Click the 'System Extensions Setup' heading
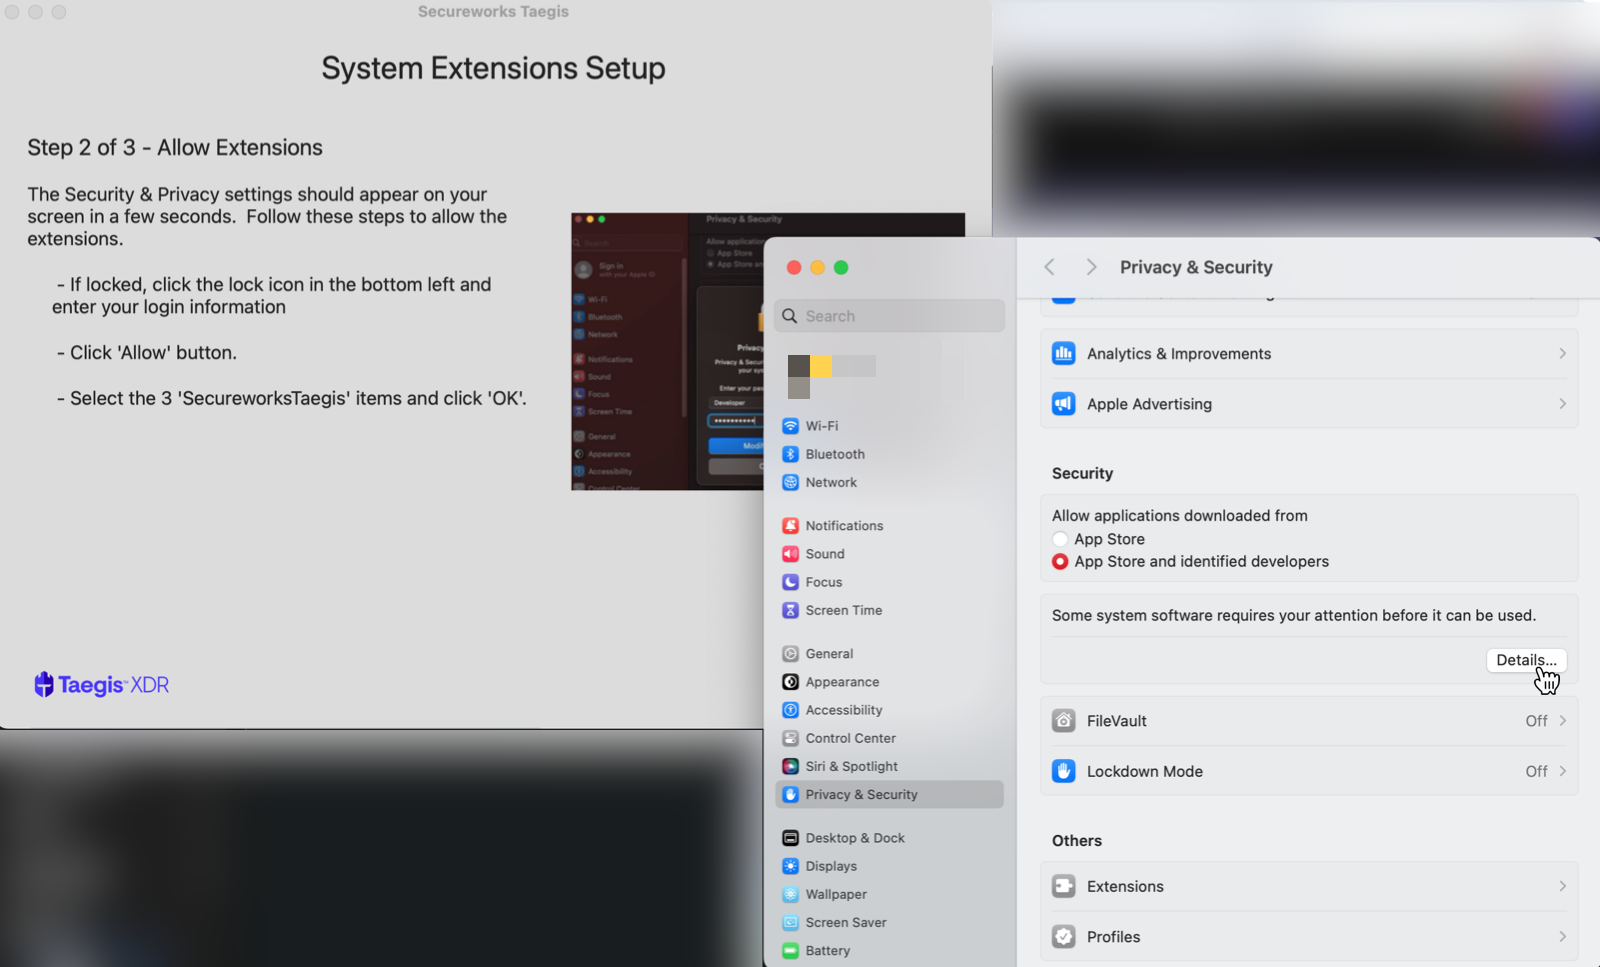Screen dimensions: 1600x967 coord(493,68)
